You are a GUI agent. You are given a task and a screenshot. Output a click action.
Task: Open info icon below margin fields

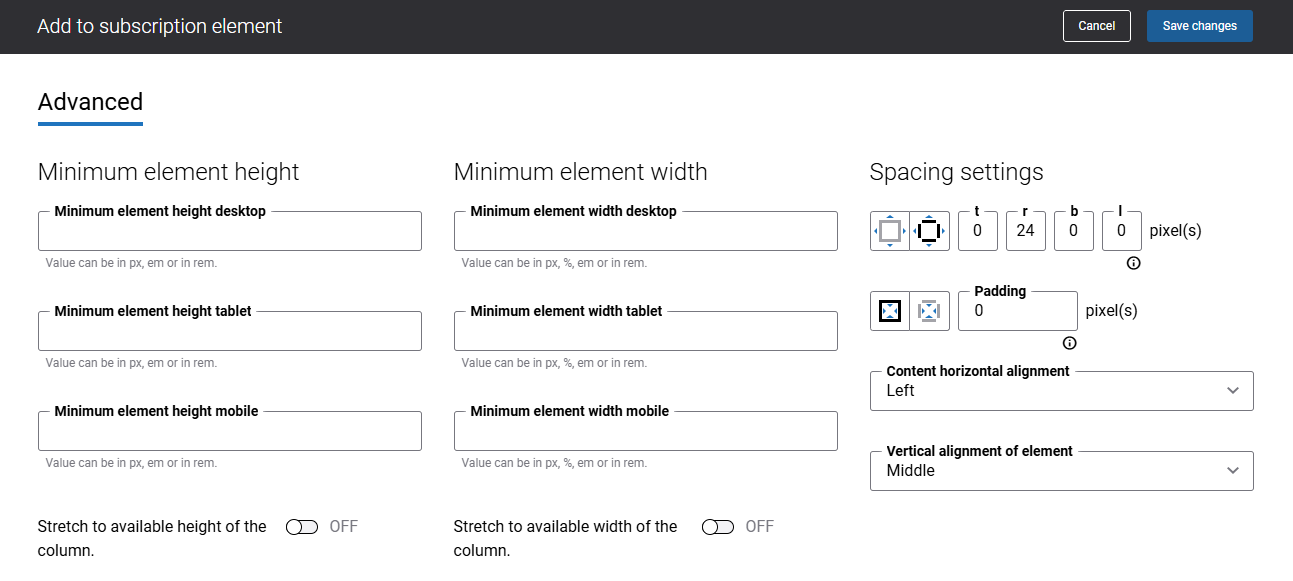(1134, 263)
